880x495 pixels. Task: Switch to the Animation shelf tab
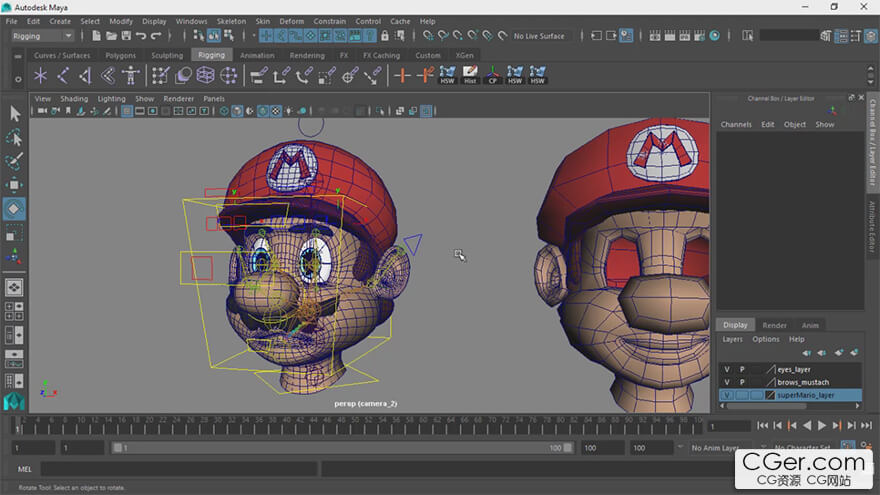click(257, 55)
